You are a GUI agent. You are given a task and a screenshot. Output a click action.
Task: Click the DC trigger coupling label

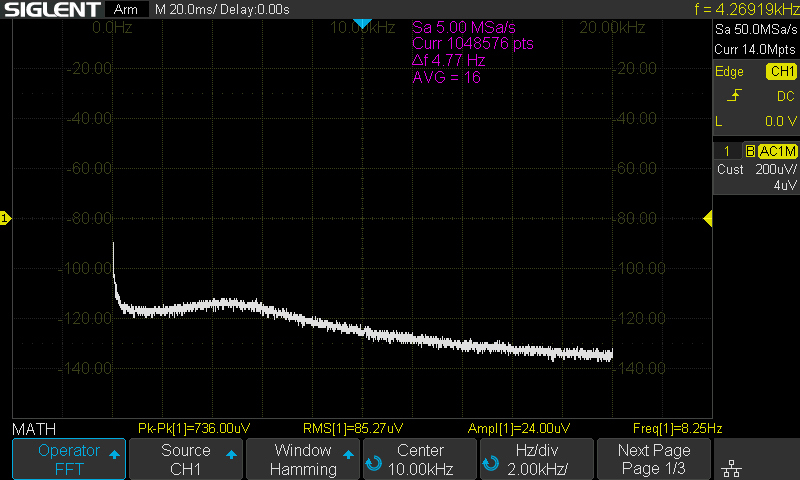coord(786,96)
